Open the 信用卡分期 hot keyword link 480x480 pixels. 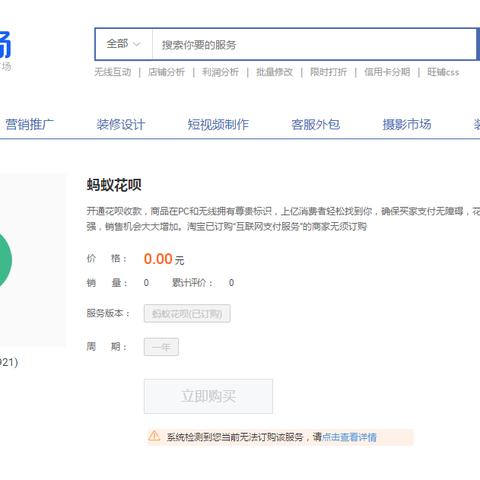pyautogui.click(x=387, y=72)
